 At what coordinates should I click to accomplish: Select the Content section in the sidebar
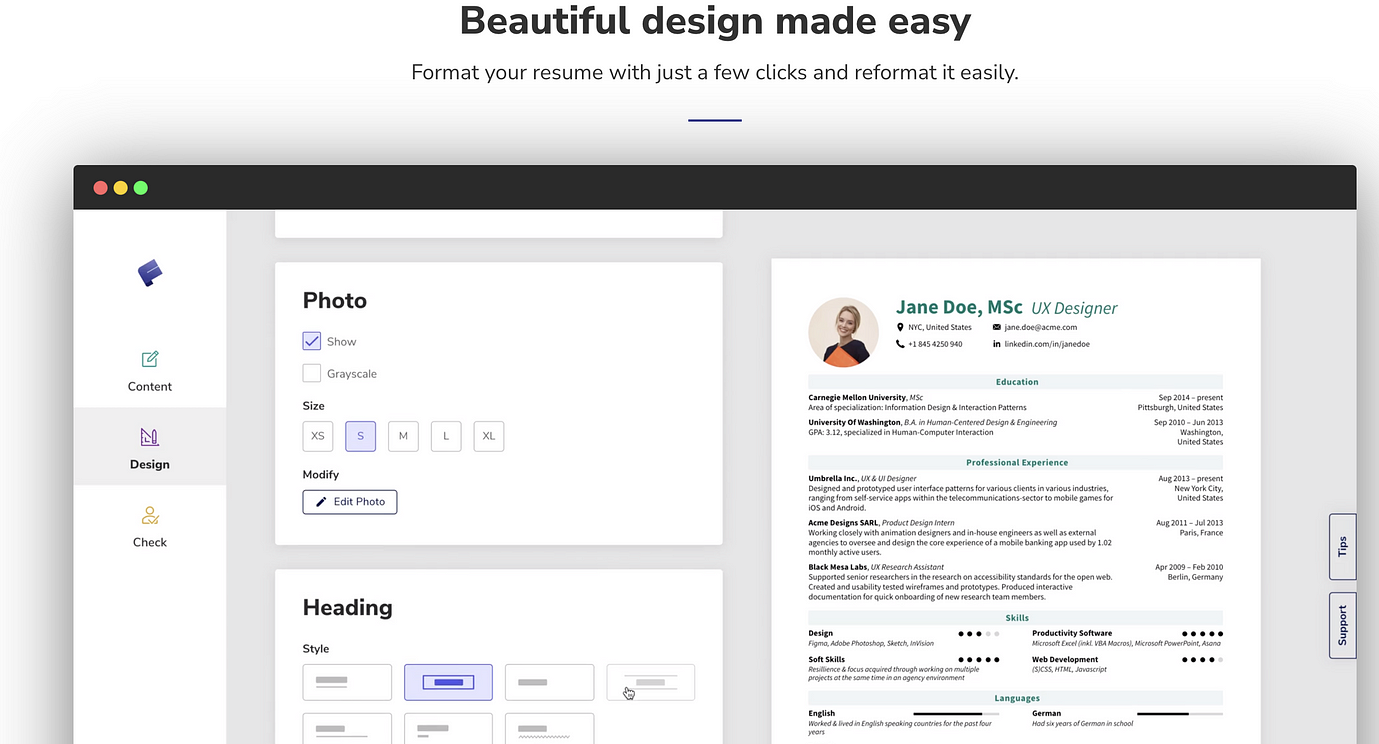(149, 371)
